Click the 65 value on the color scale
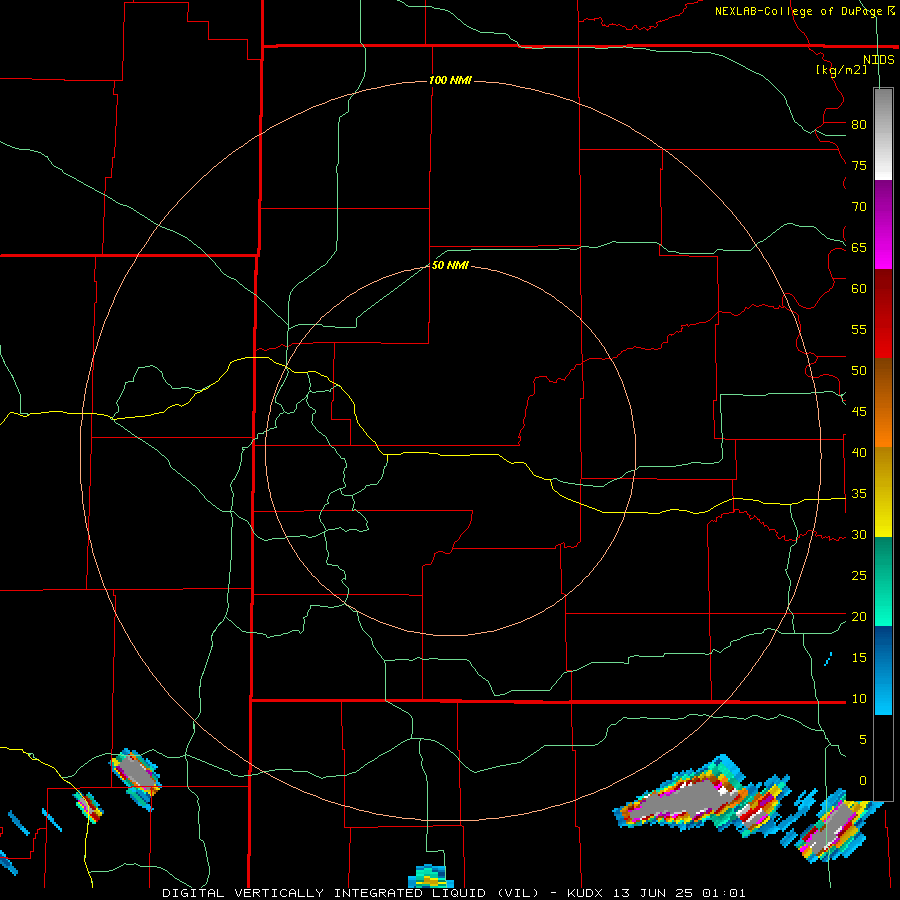 (859, 247)
